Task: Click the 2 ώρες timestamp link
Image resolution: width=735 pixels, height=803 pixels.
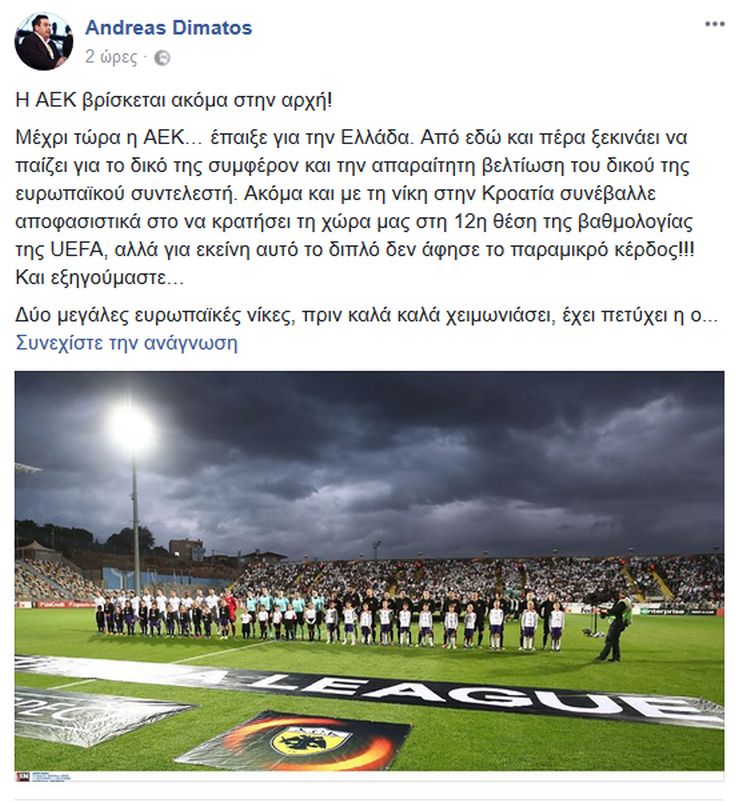Action: pyautogui.click(x=111, y=57)
